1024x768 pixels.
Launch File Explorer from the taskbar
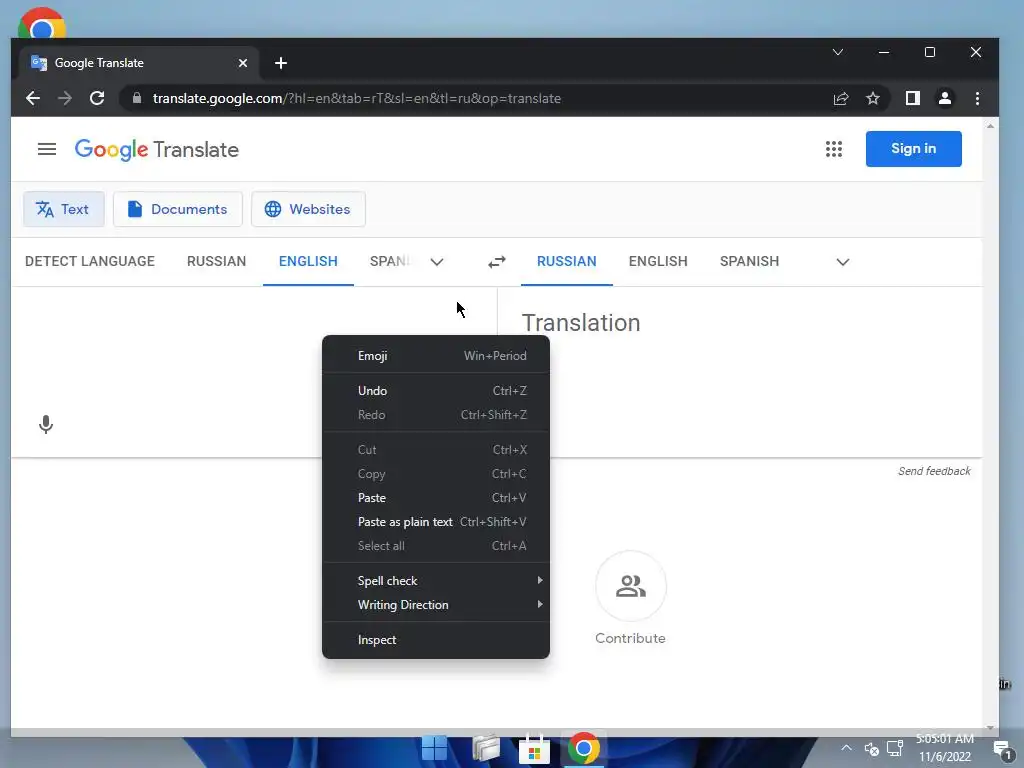coord(486,748)
